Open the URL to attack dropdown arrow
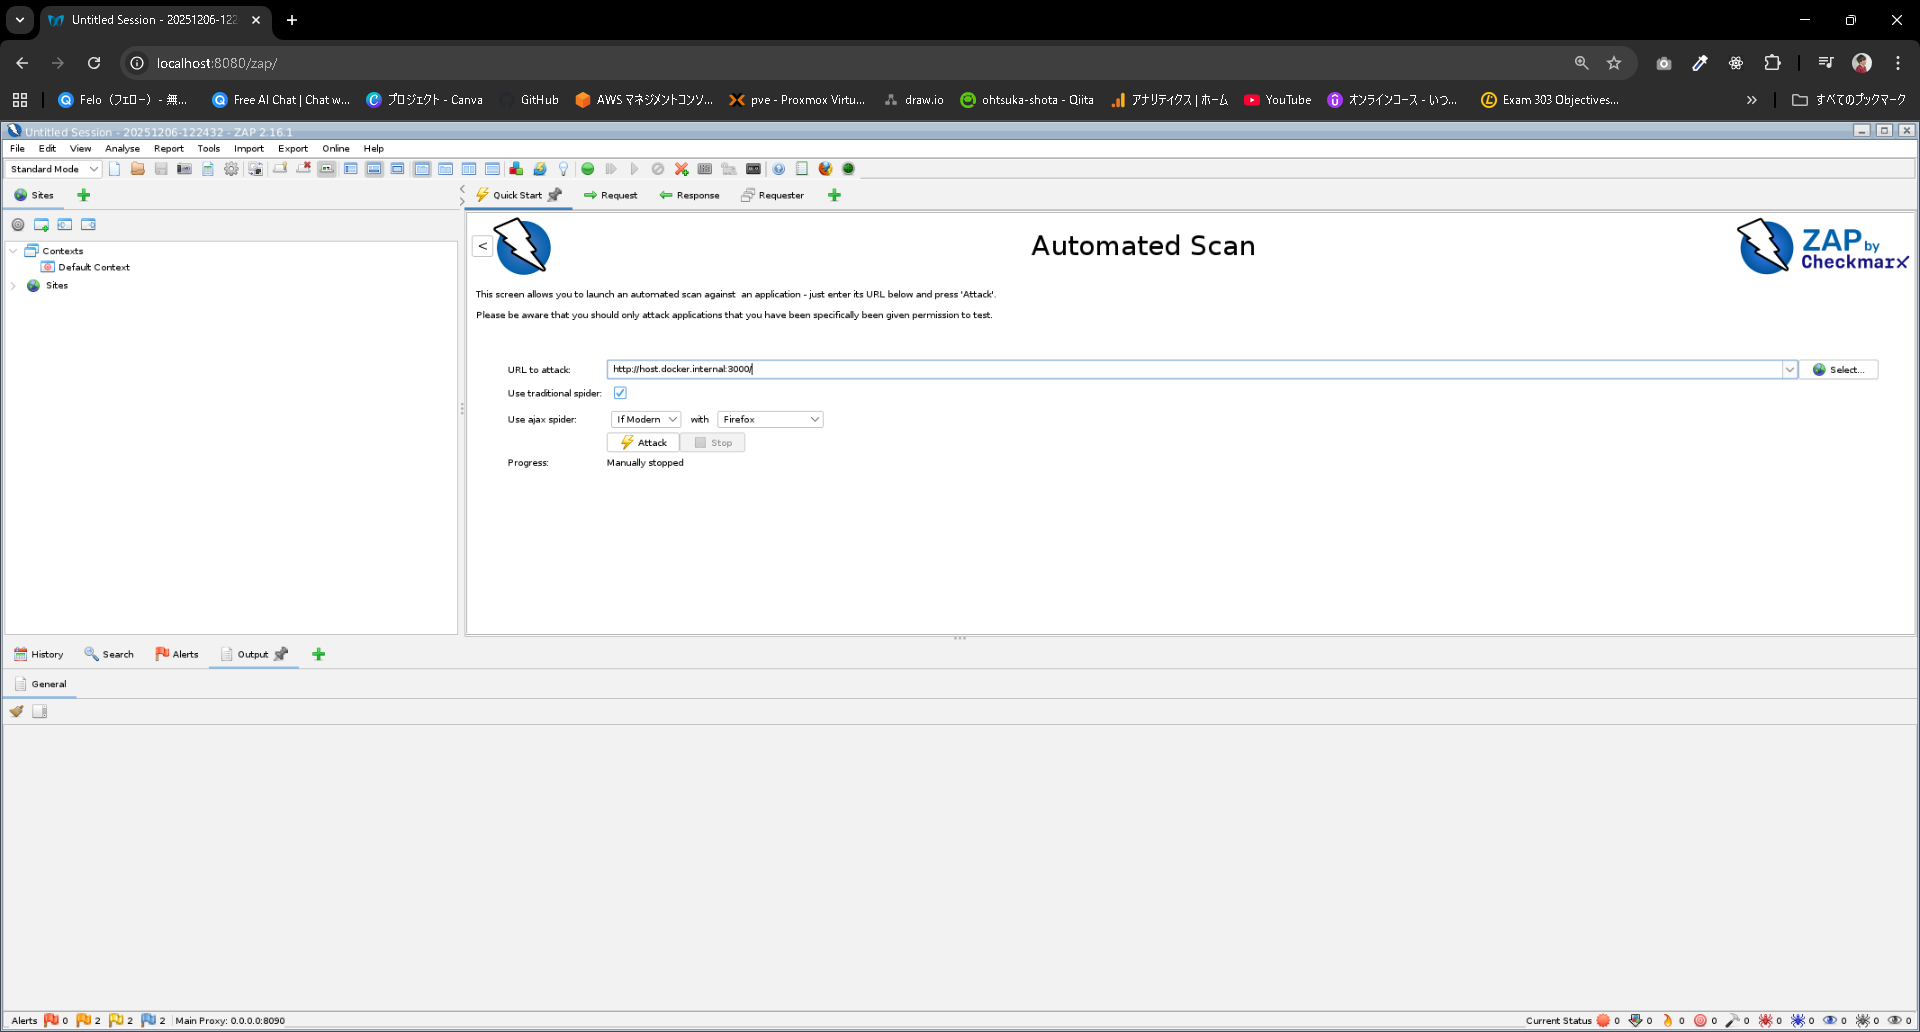1920x1032 pixels. 1789,370
